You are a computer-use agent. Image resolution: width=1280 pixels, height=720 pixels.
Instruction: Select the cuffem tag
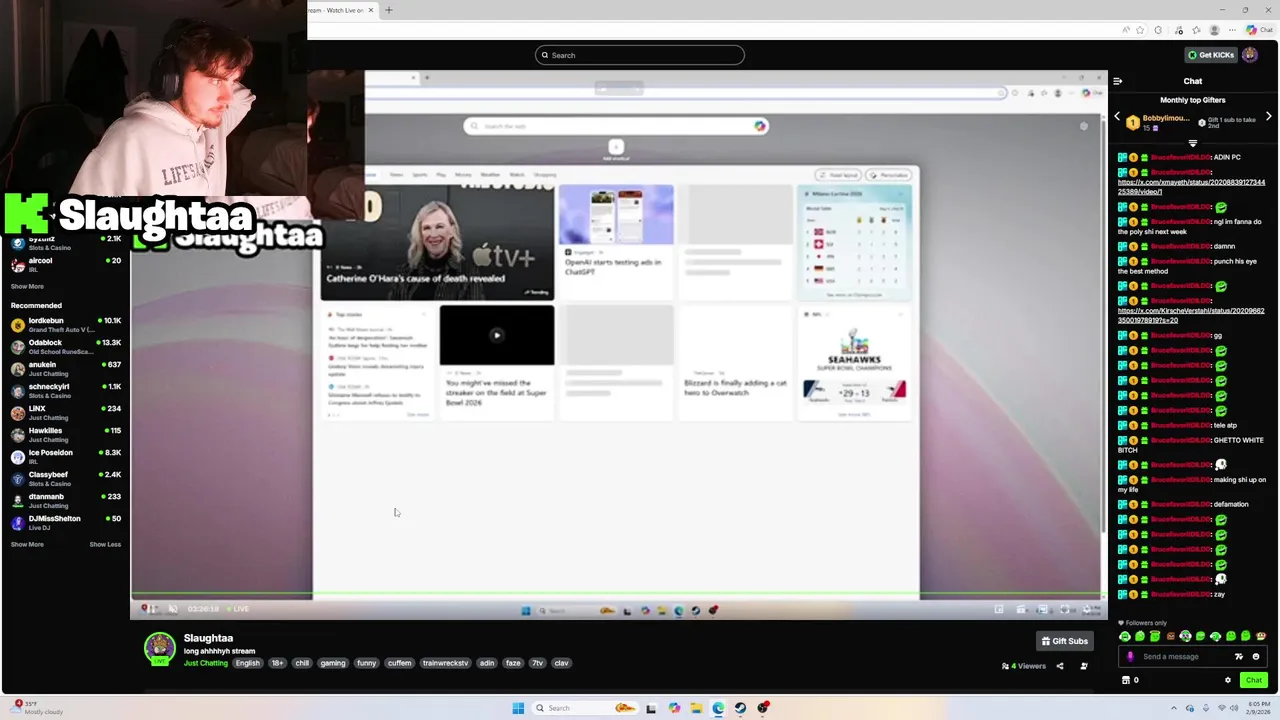click(399, 663)
